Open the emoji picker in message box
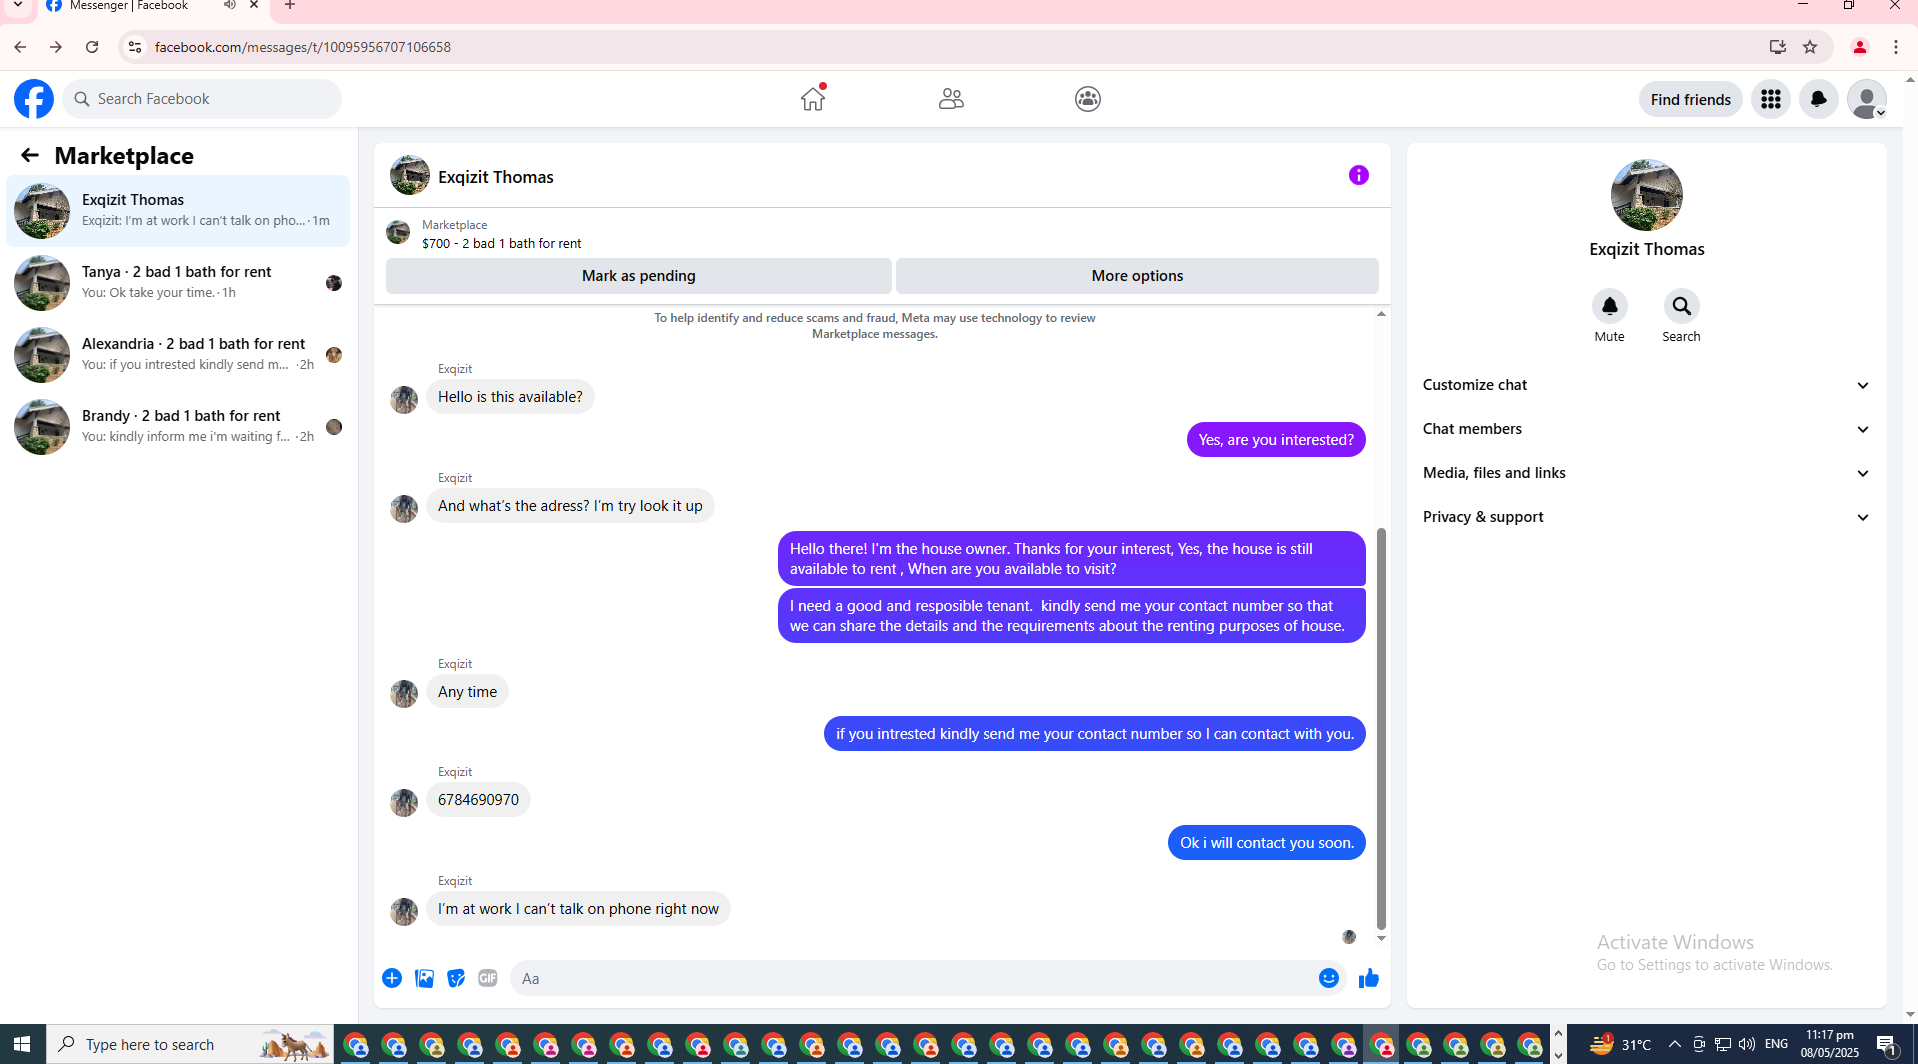 (1329, 978)
